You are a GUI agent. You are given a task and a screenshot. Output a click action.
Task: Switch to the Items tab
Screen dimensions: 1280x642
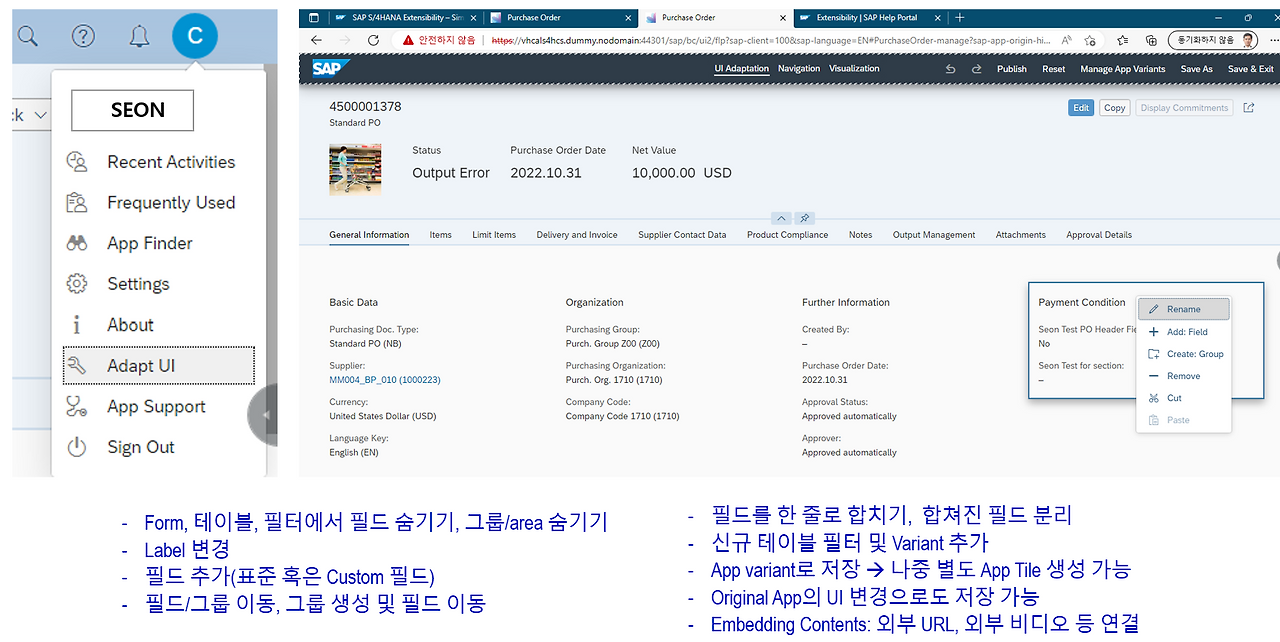(x=440, y=235)
